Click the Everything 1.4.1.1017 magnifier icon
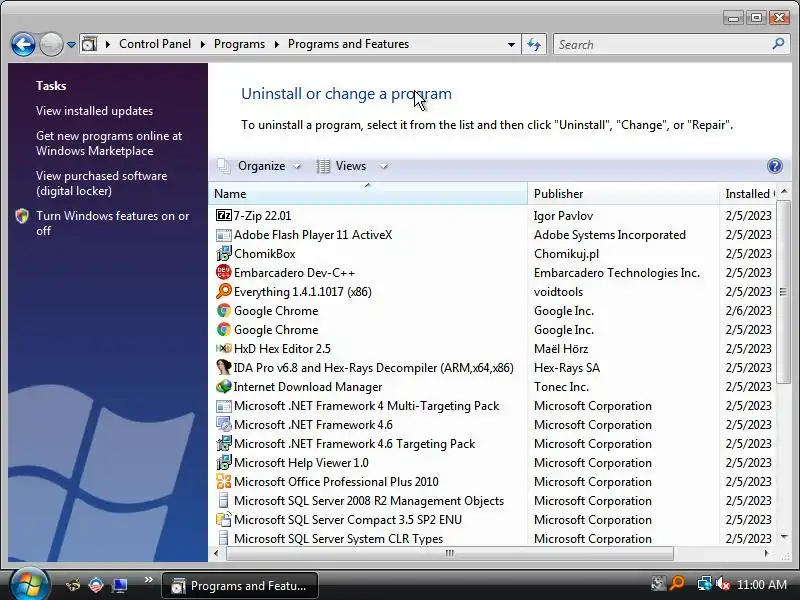 point(223,291)
